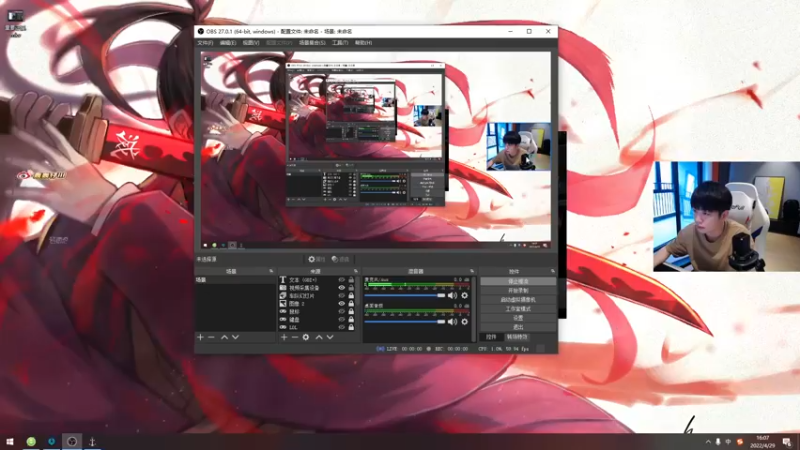The height and width of the screenshot is (450, 800).
Task: Pop out the 来源 dock with its header icon
Action: point(356,271)
